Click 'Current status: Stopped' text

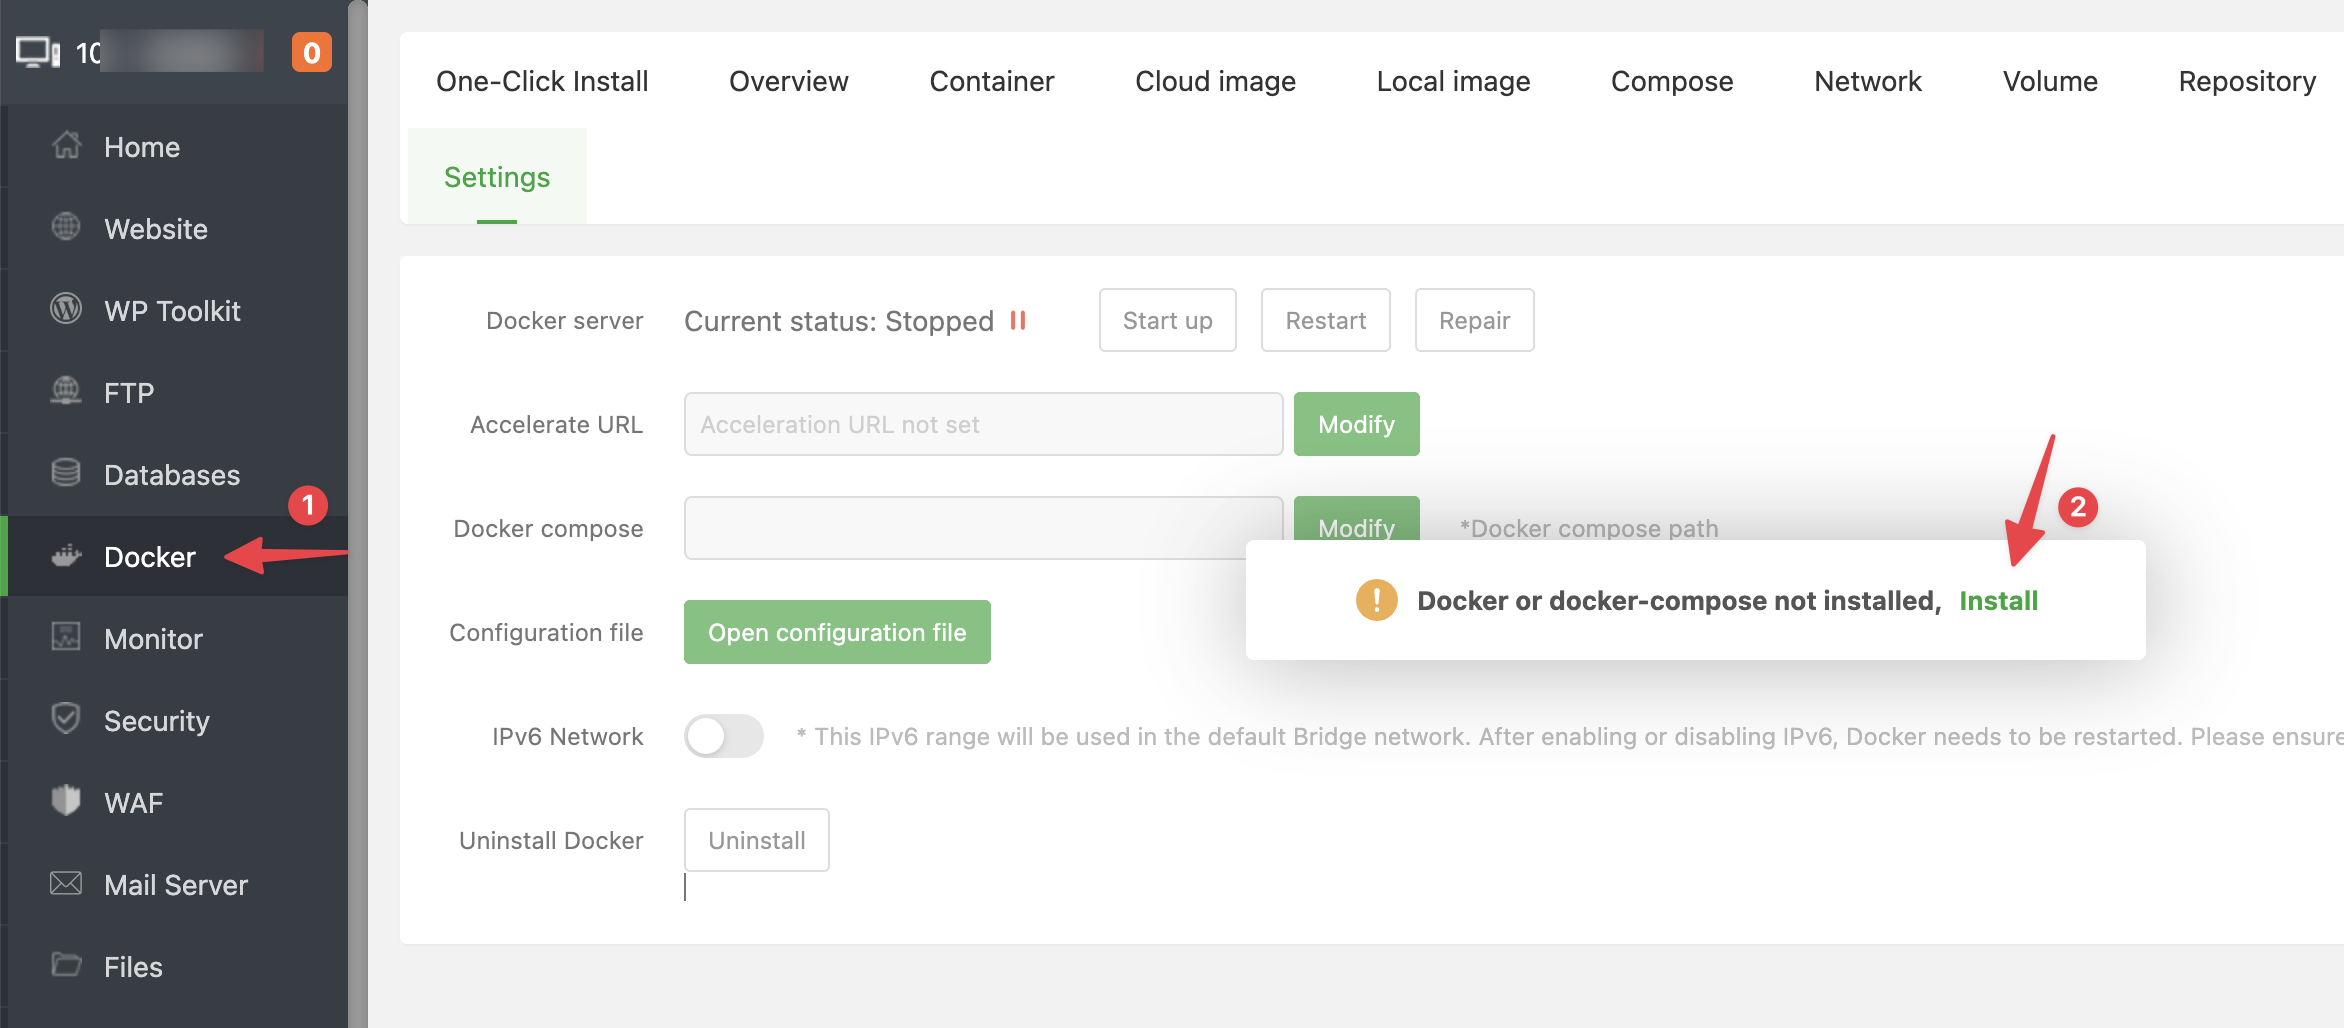click(839, 321)
